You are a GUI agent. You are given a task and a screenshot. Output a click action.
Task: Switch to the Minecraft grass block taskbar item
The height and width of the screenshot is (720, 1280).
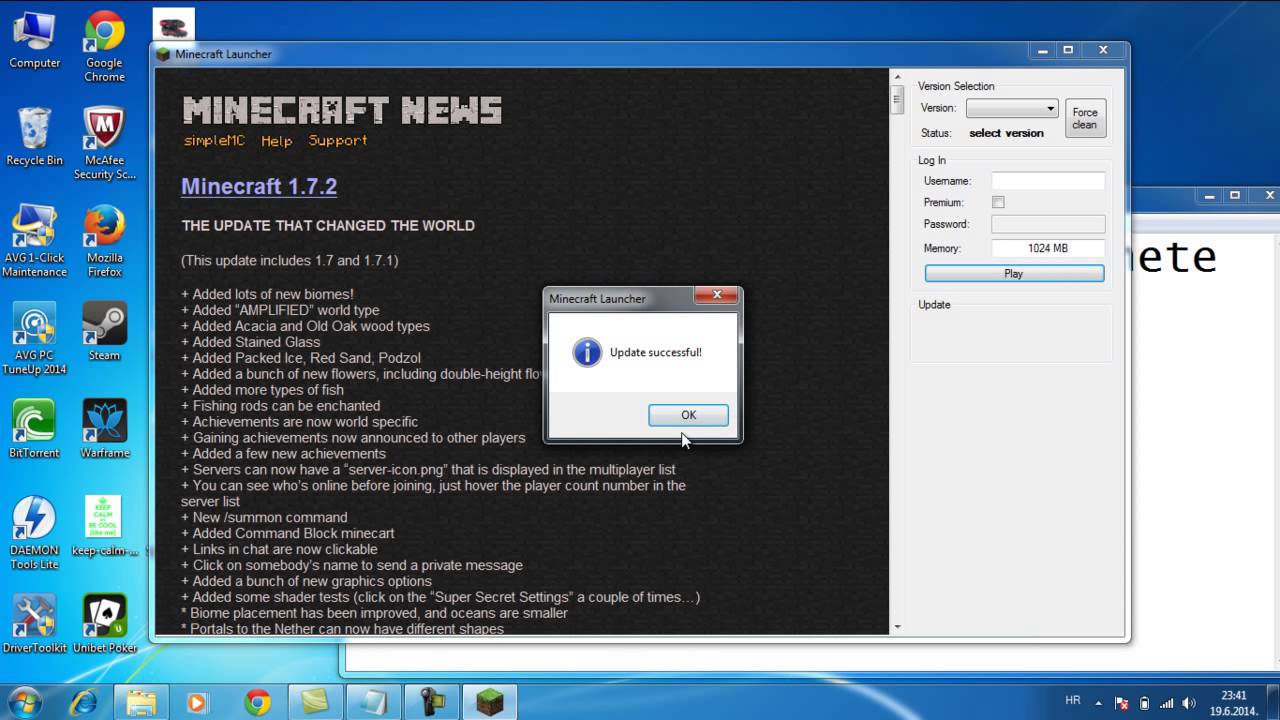point(489,702)
